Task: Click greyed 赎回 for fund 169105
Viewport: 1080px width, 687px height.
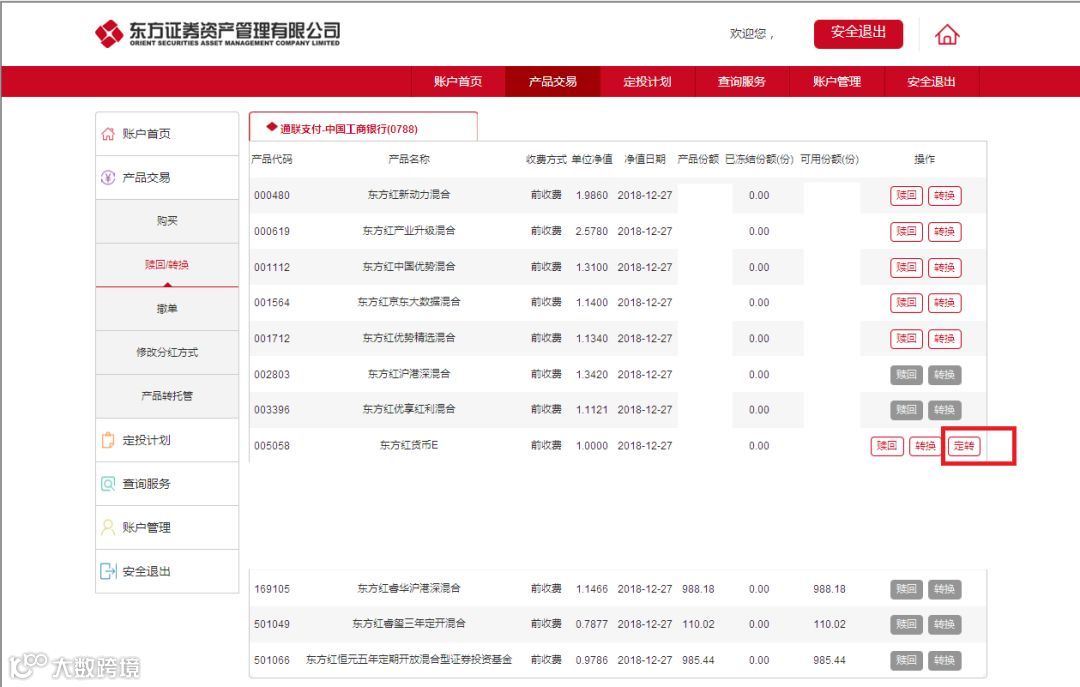Action: tap(906, 589)
